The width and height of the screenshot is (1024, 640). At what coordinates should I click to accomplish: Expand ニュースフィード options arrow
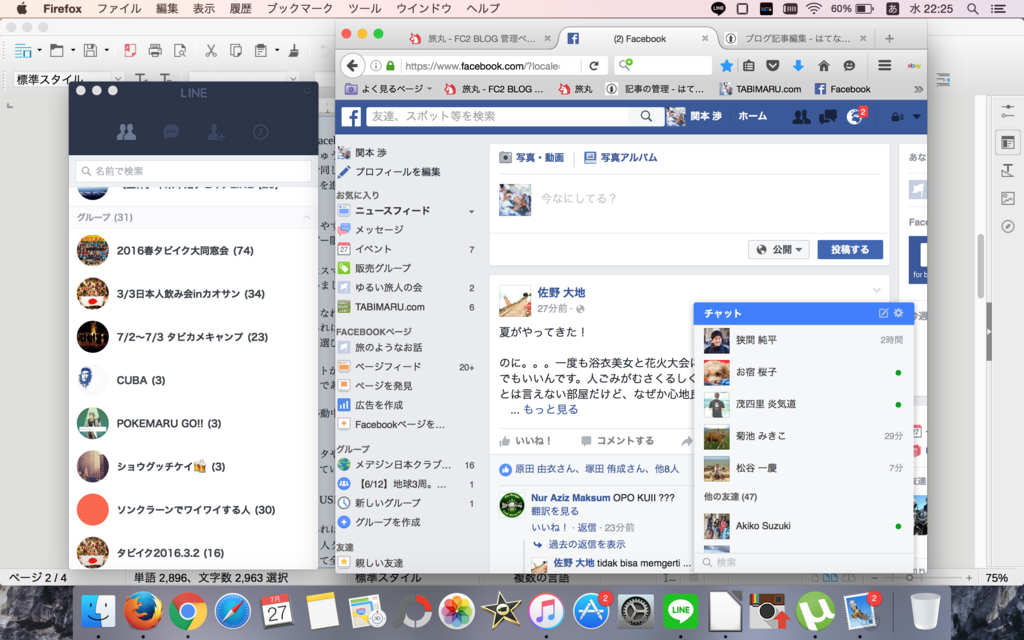(471, 212)
